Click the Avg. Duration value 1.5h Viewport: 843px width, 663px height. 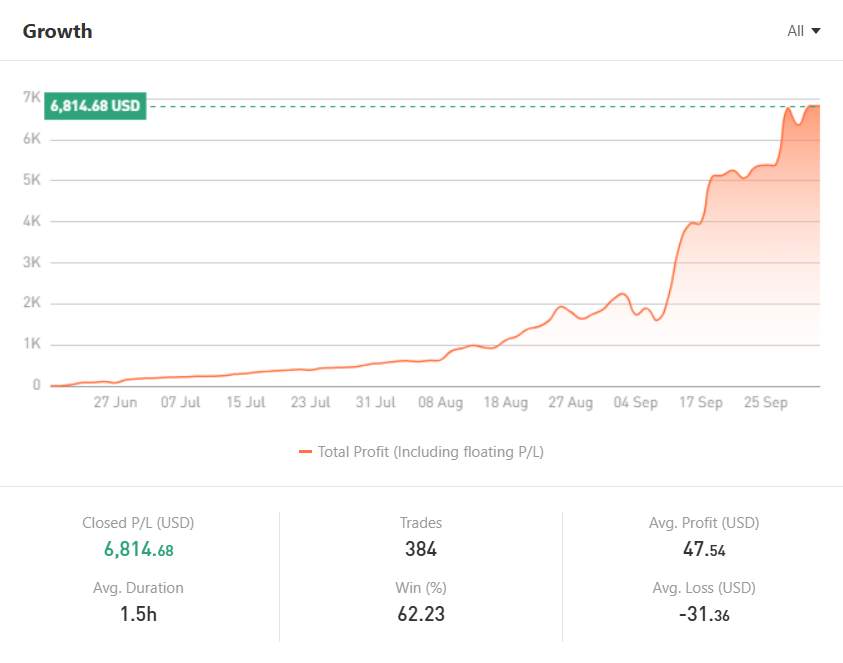pyautogui.click(x=138, y=614)
